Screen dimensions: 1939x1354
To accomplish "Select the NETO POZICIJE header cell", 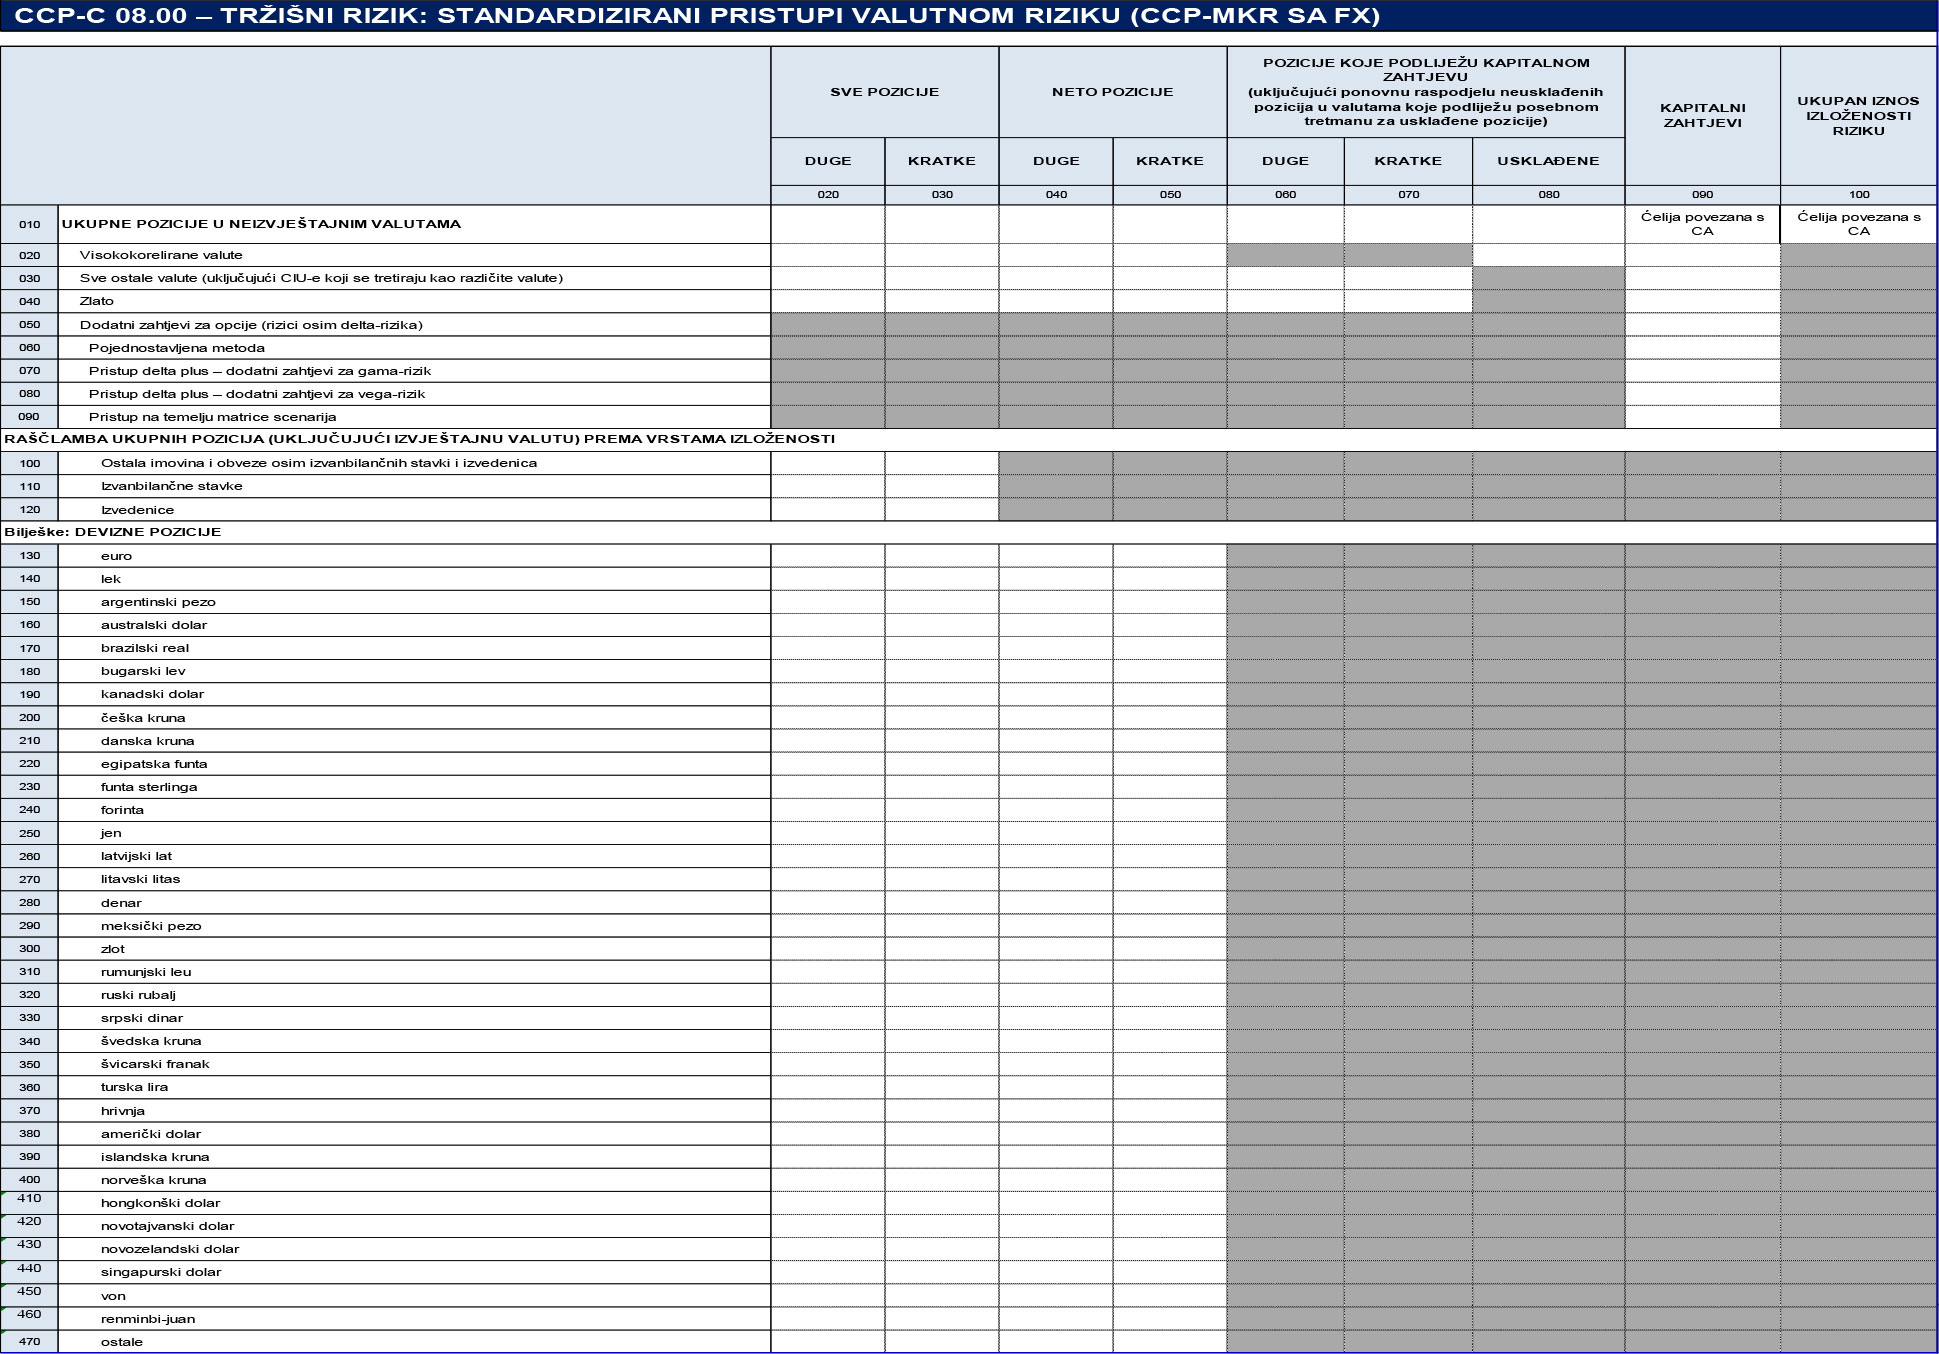I will pyautogui.click(x=1112, y=92).
